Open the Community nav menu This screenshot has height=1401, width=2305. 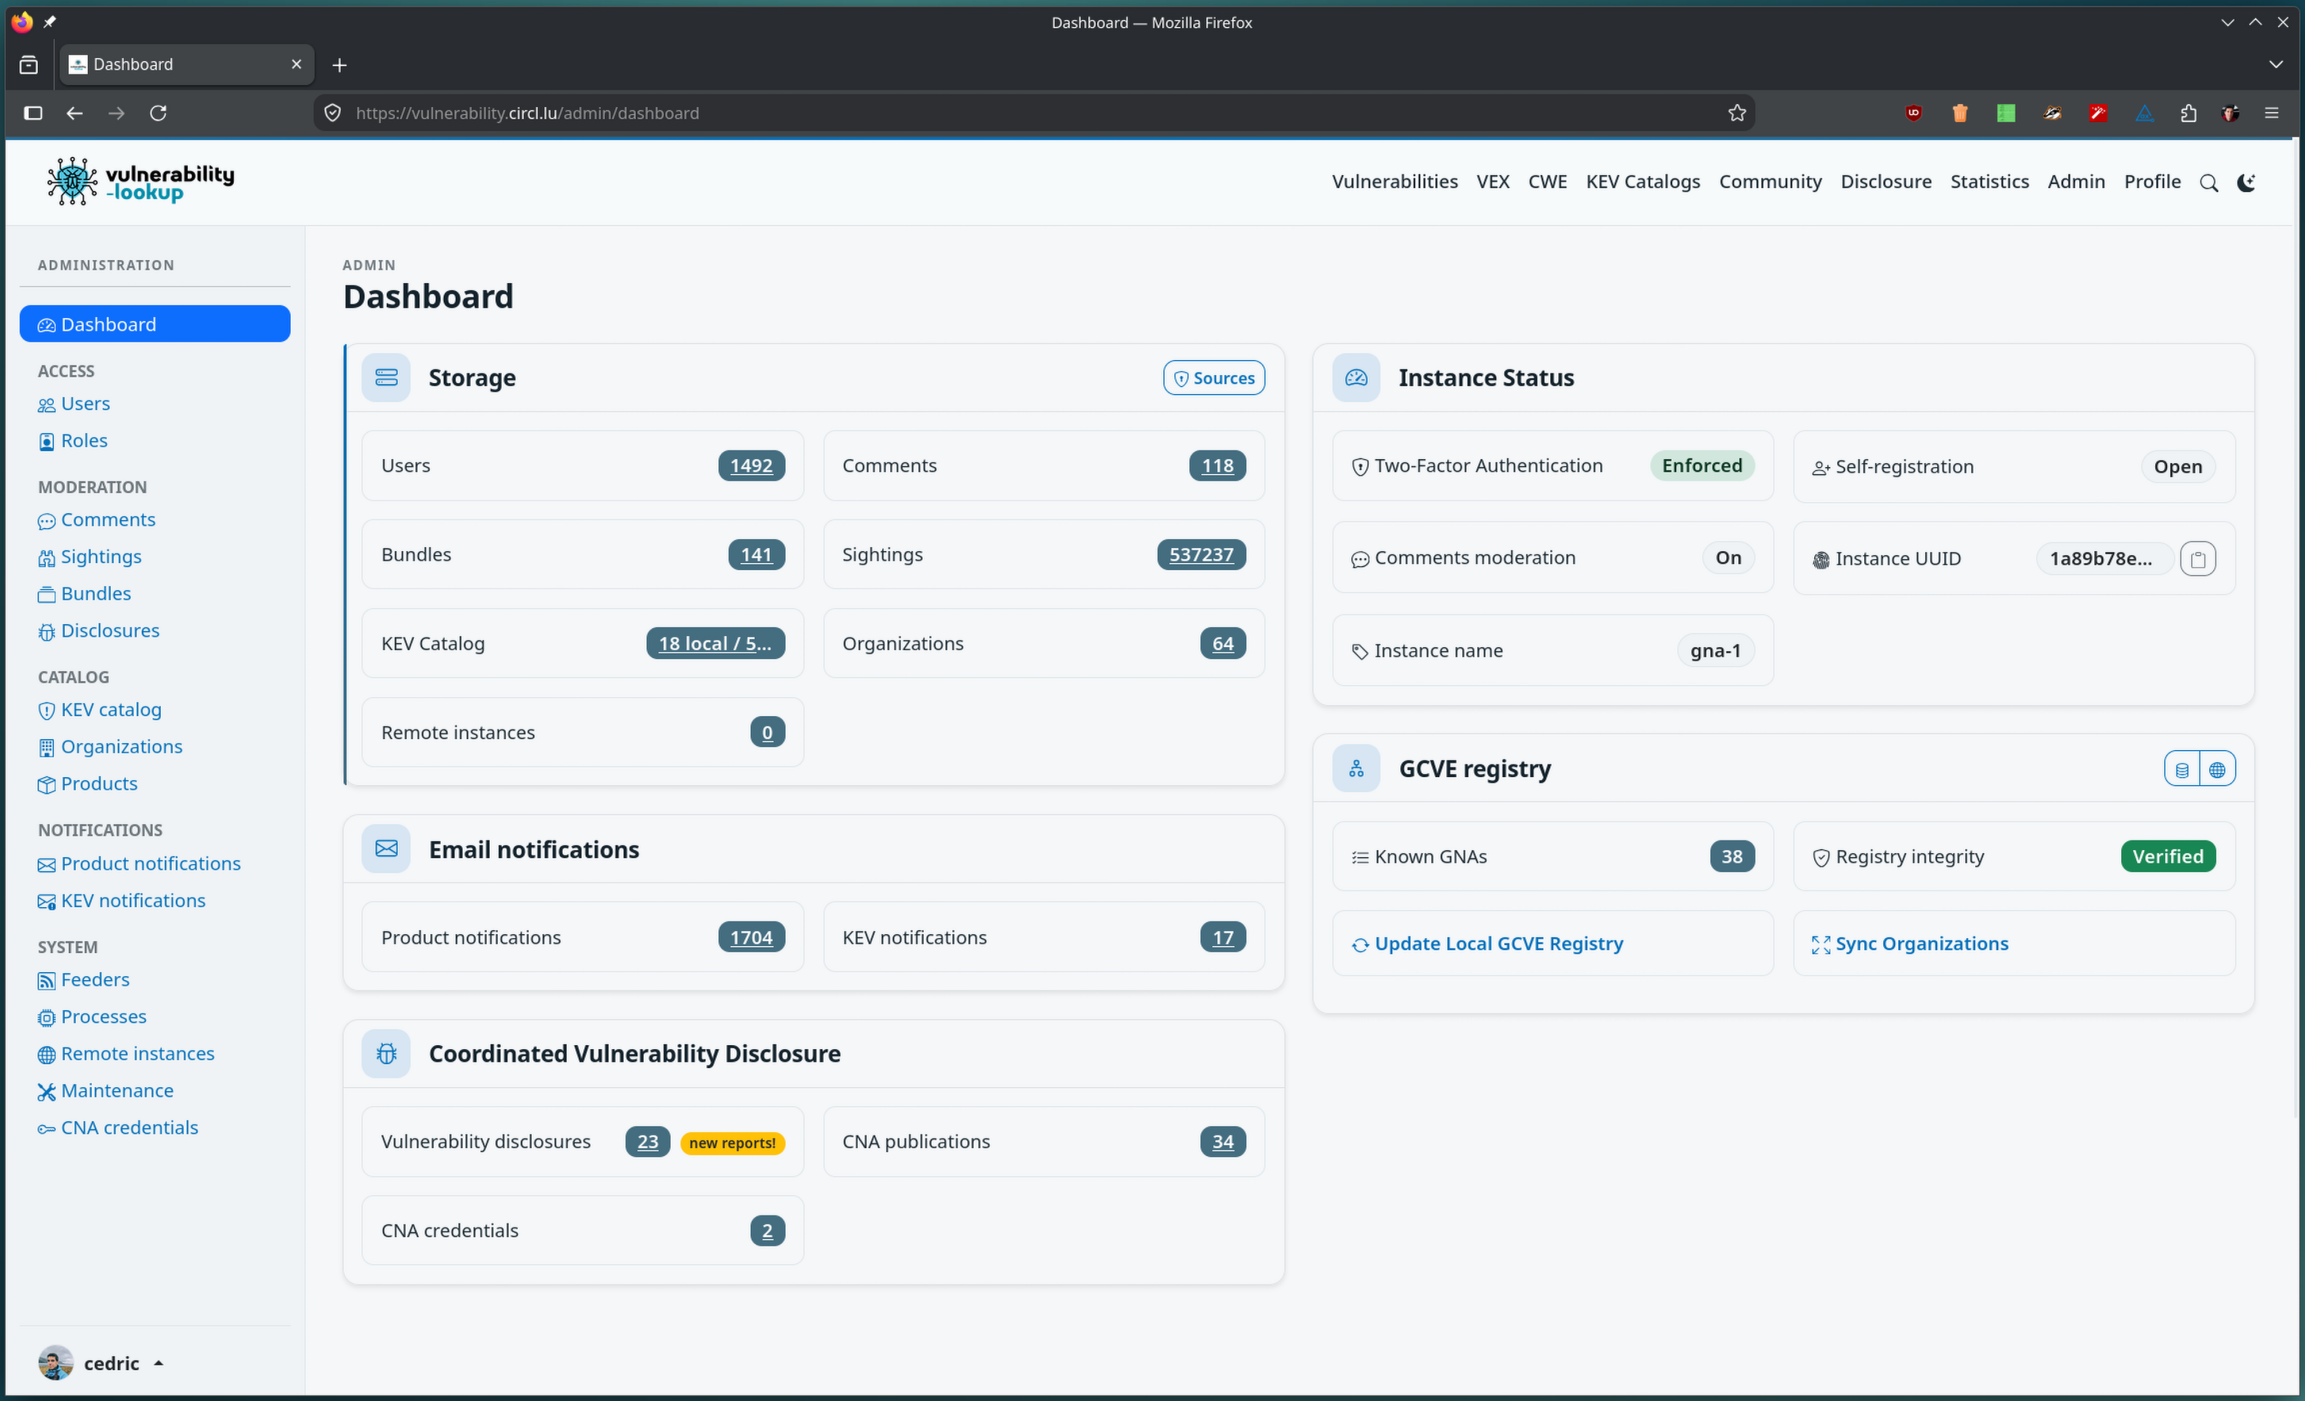click(1770, 182)
